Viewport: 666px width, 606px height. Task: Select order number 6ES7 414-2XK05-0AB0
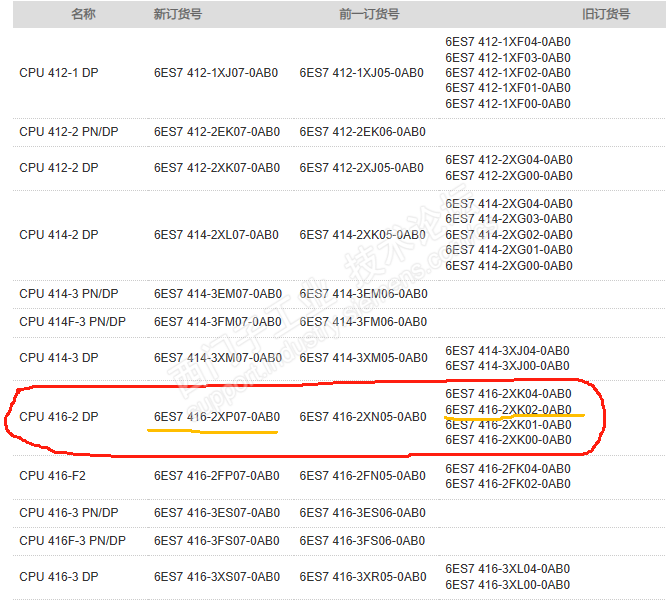point(362,235)
